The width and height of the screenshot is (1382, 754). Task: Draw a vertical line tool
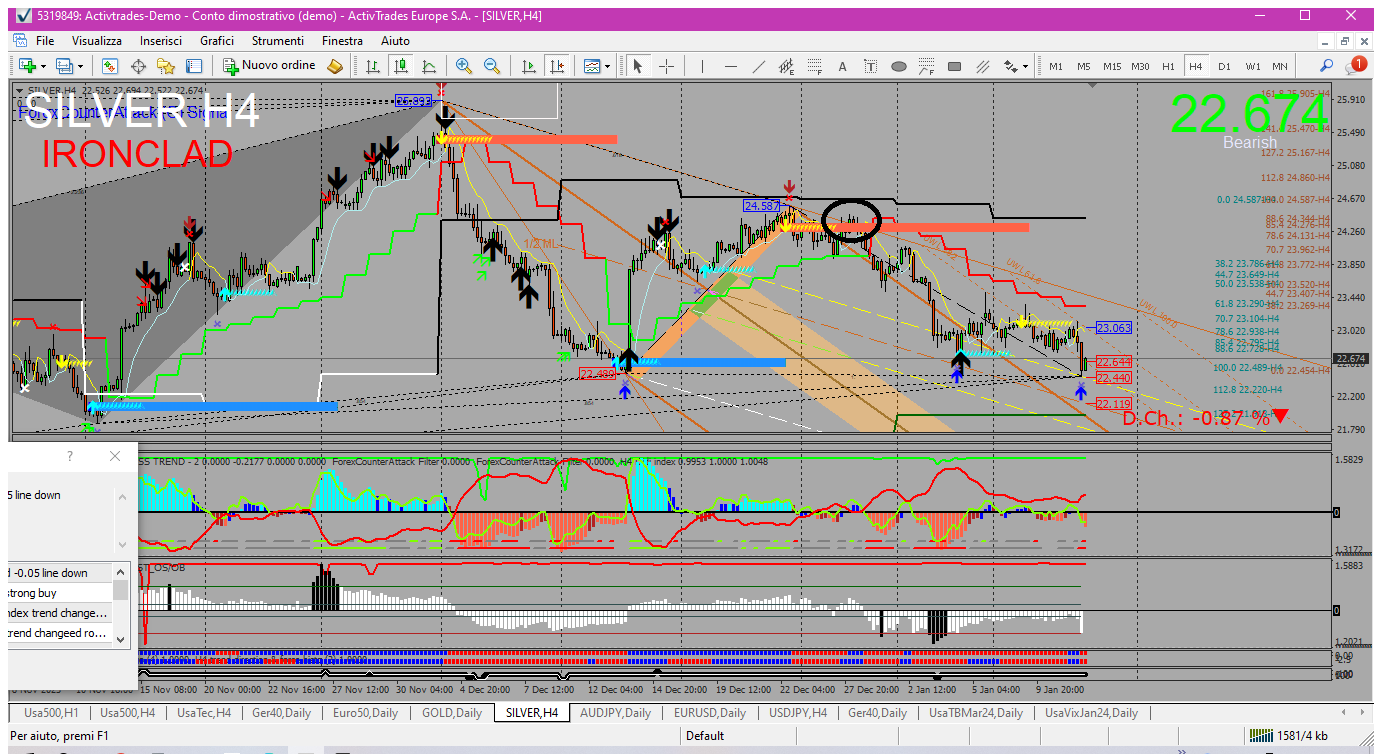(x=703, y=66)
